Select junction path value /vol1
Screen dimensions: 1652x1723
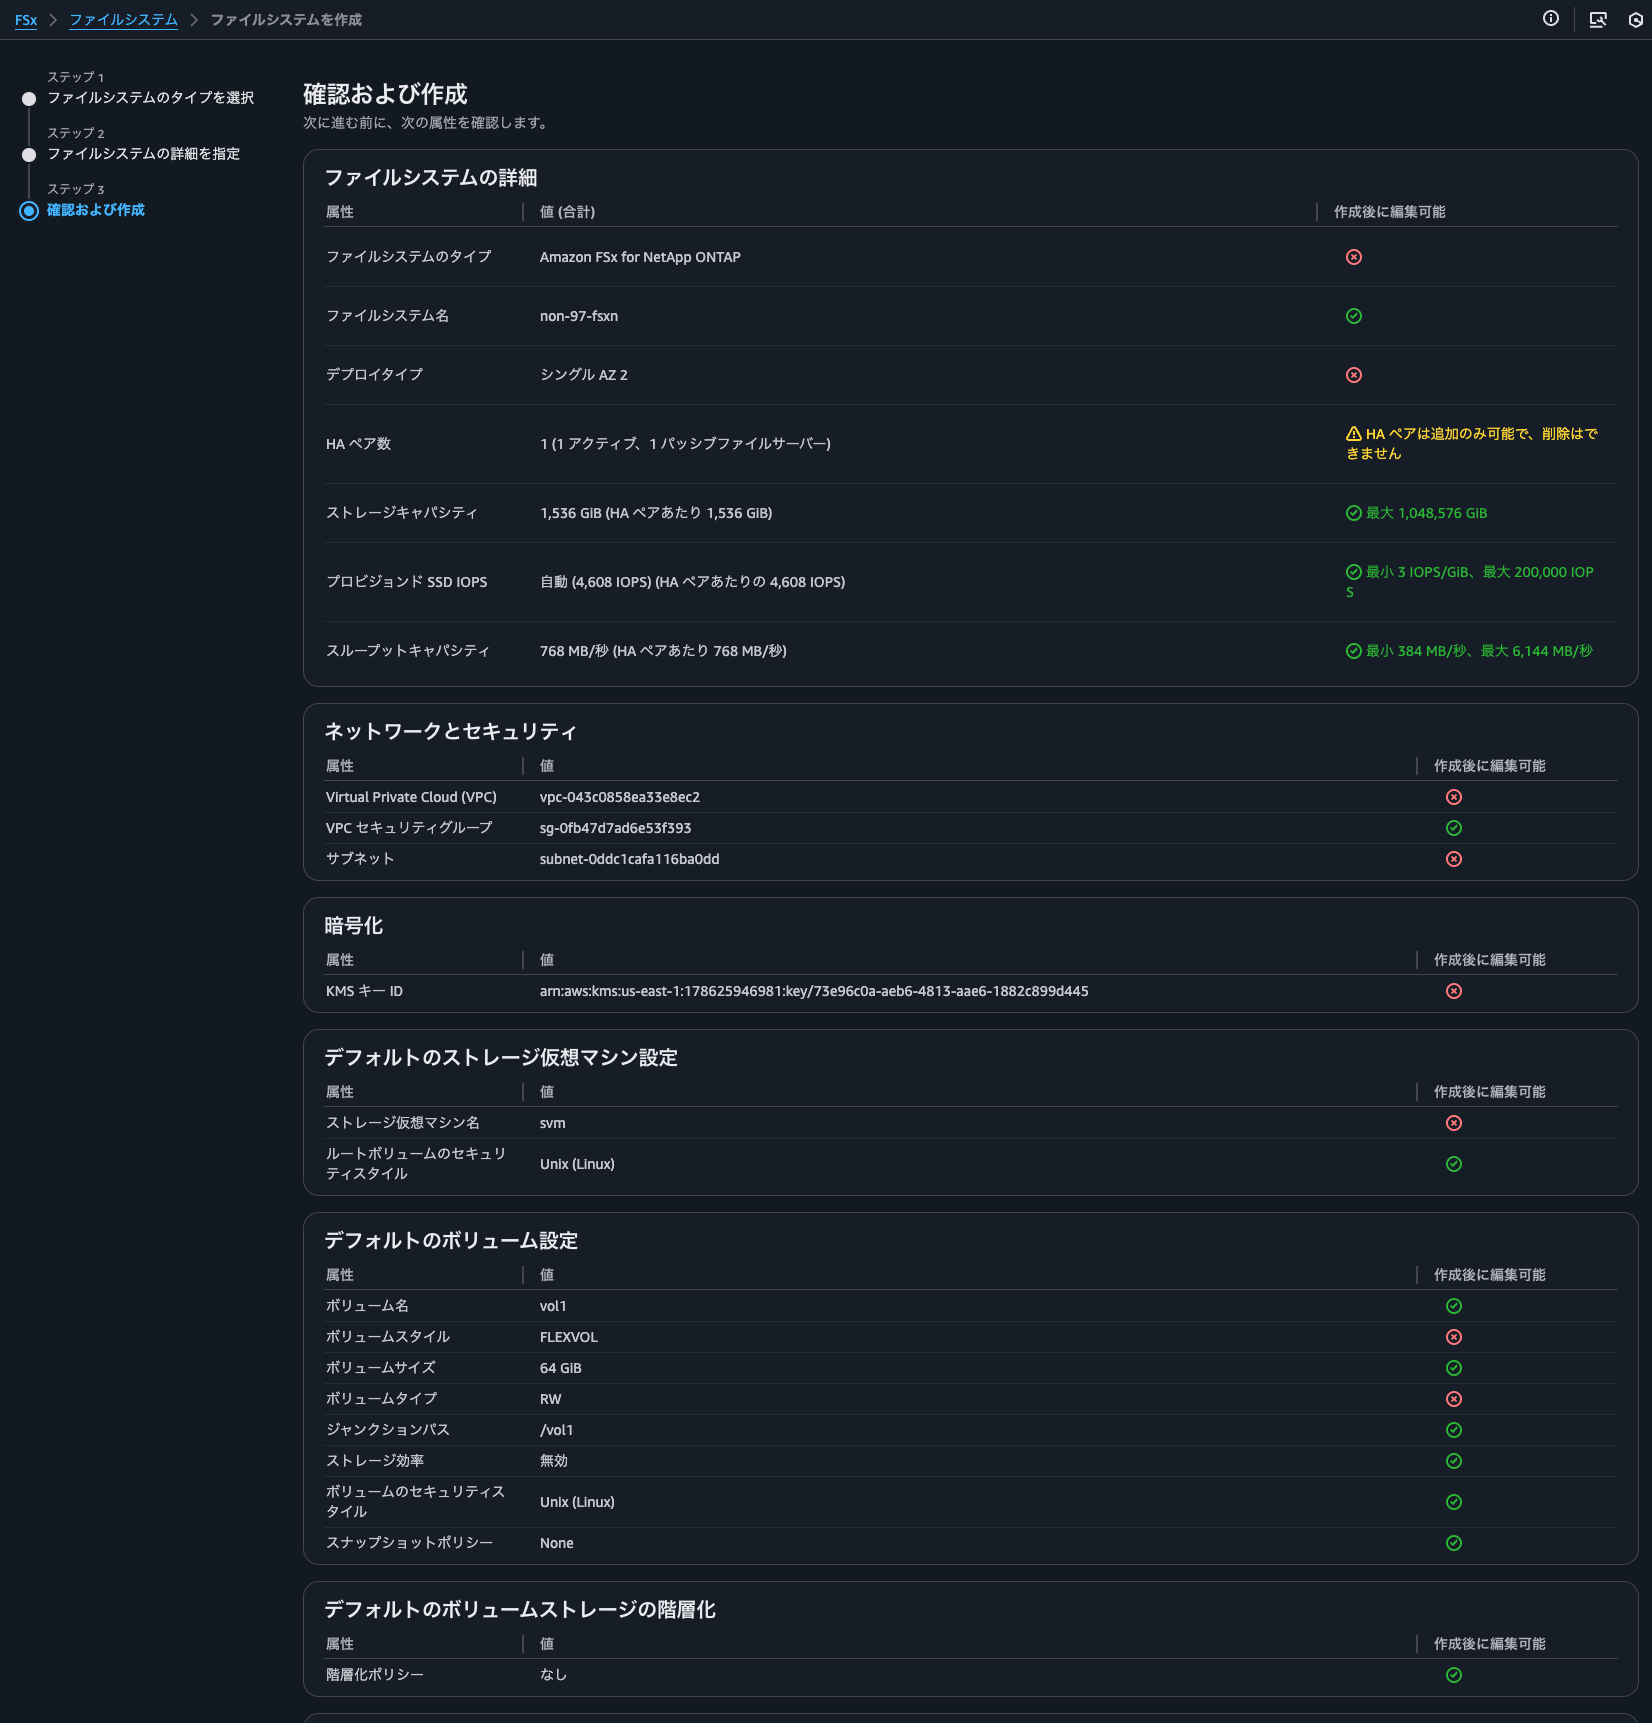click(x=557, y=1430)
